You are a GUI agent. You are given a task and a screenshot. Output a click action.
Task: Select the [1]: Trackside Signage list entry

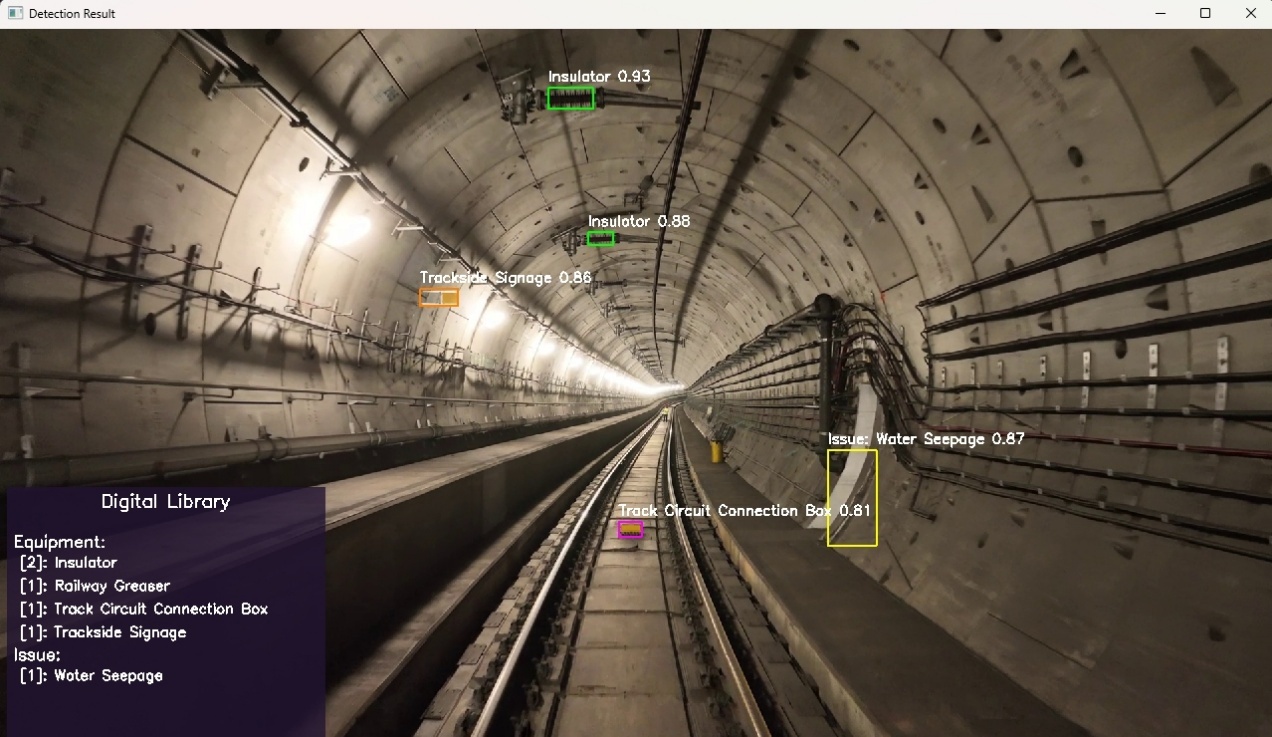click(103, 632)
